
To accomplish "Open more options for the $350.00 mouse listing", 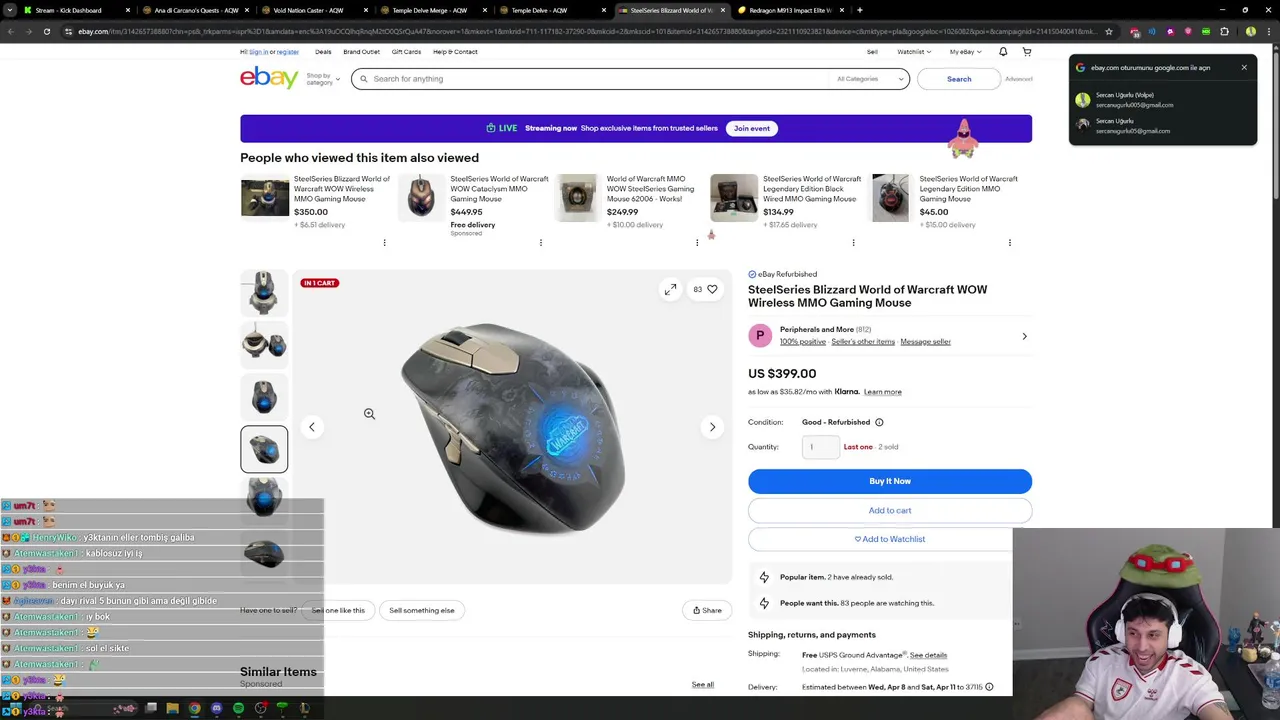I will point(384,243).
